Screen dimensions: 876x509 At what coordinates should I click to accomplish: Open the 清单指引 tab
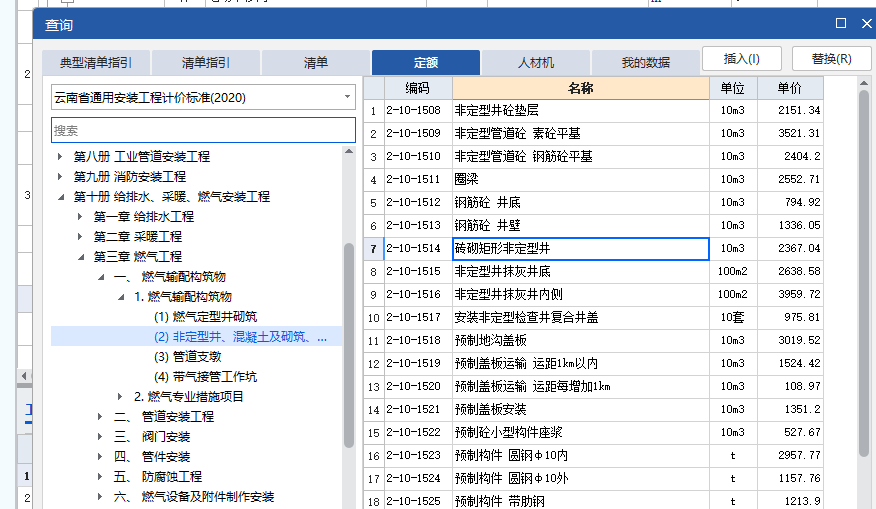pyautogui.click(x=206, y=63)
